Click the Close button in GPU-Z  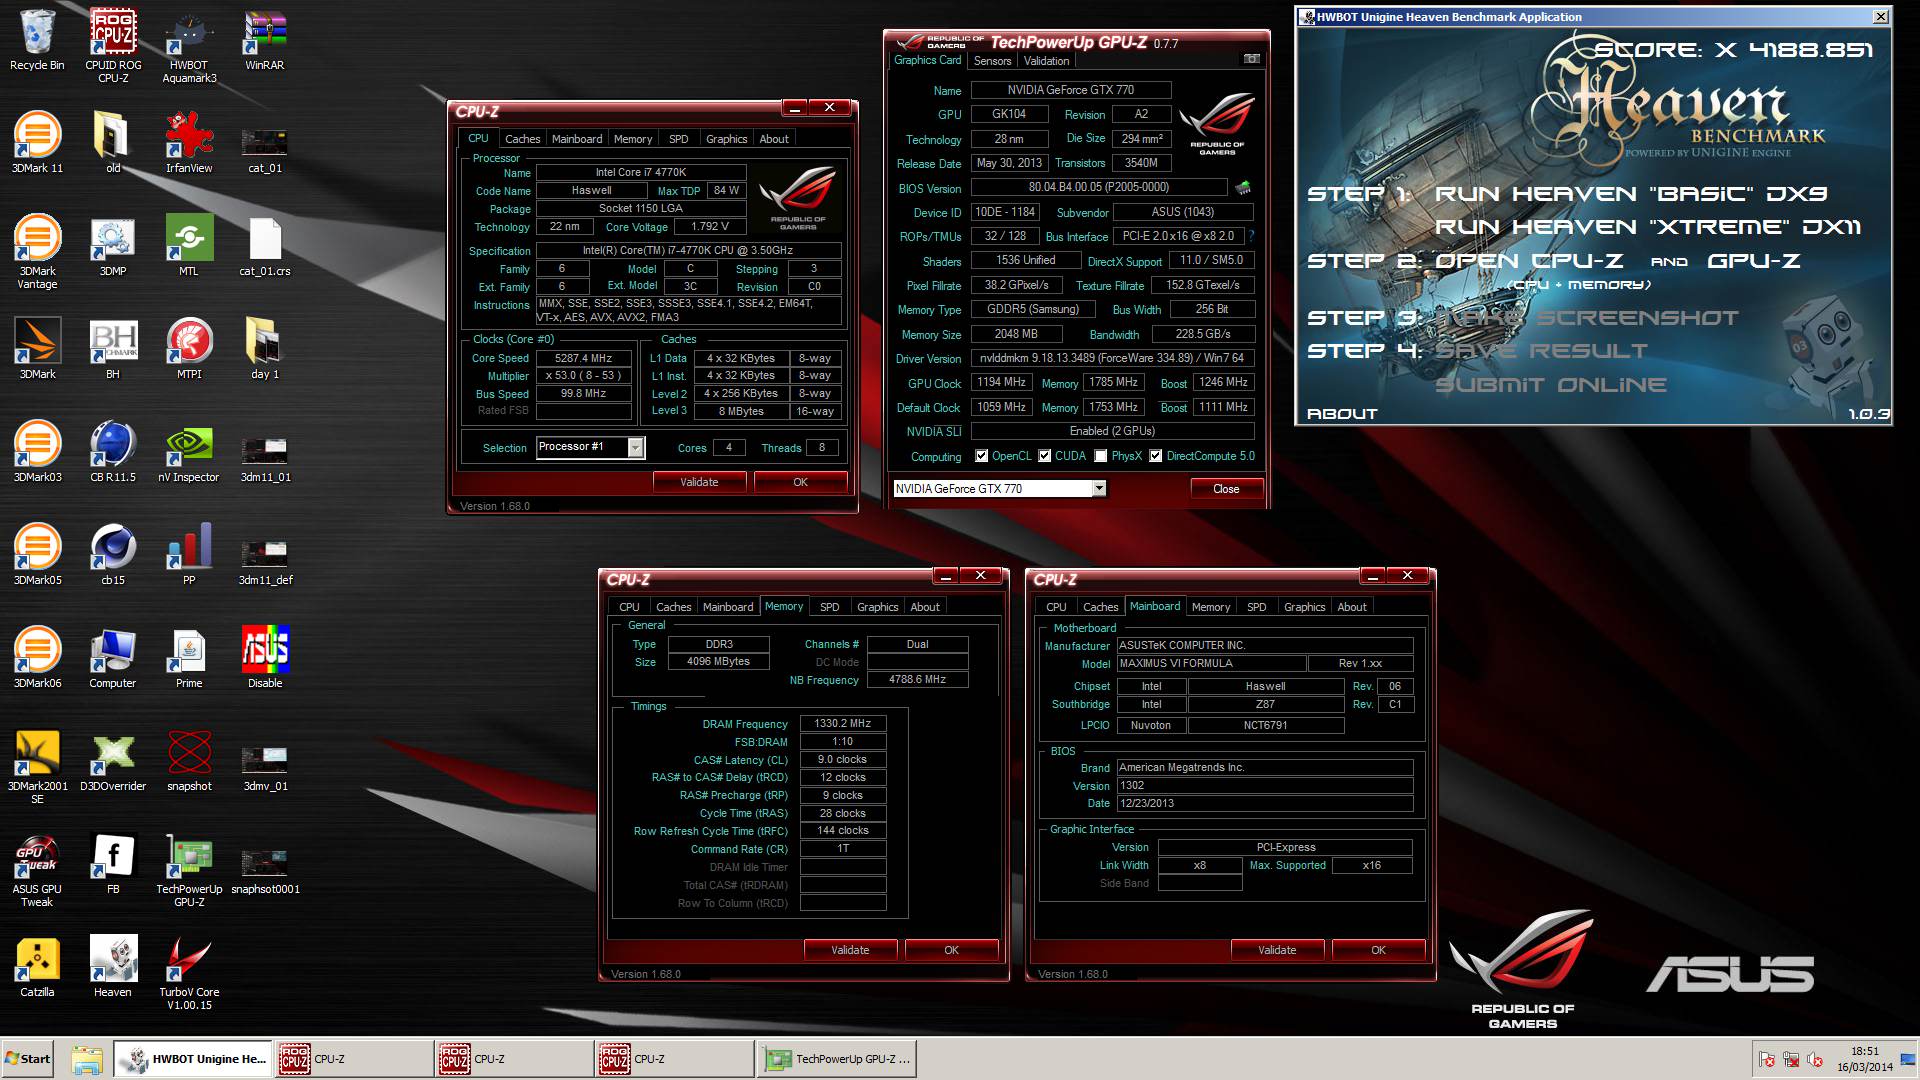(x=1226, y=489)
